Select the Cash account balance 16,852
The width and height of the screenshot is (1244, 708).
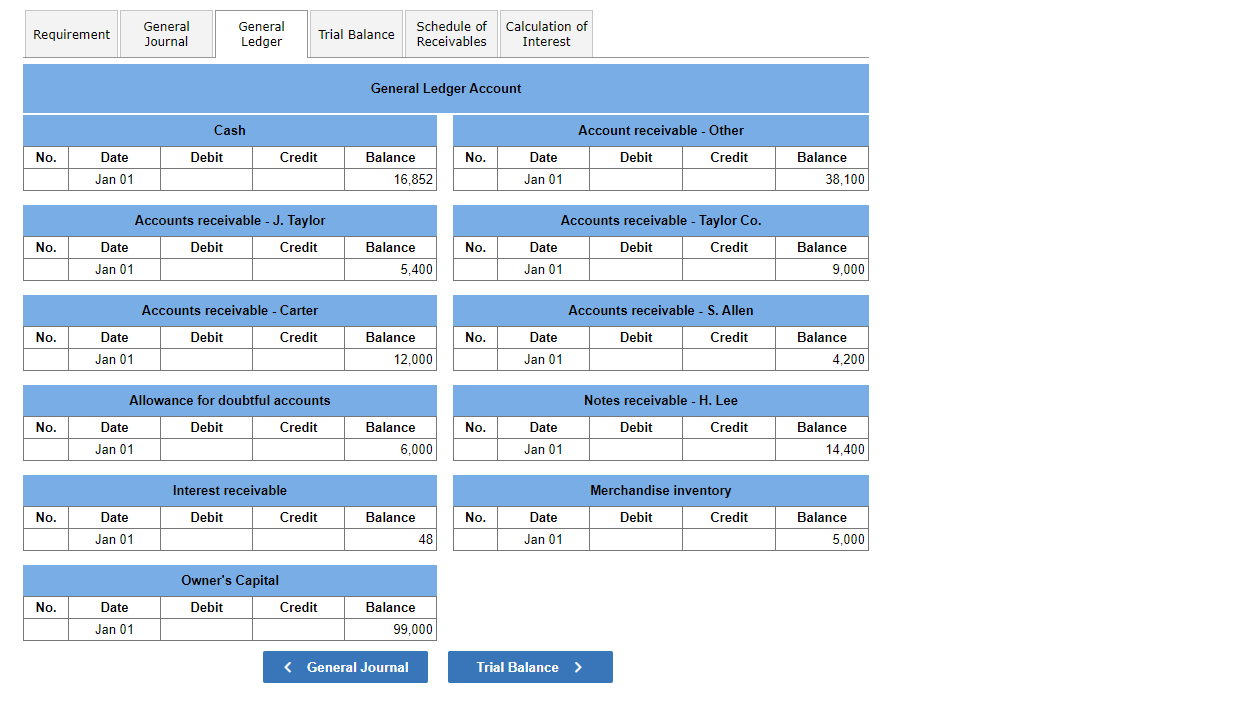click(390, 179)
